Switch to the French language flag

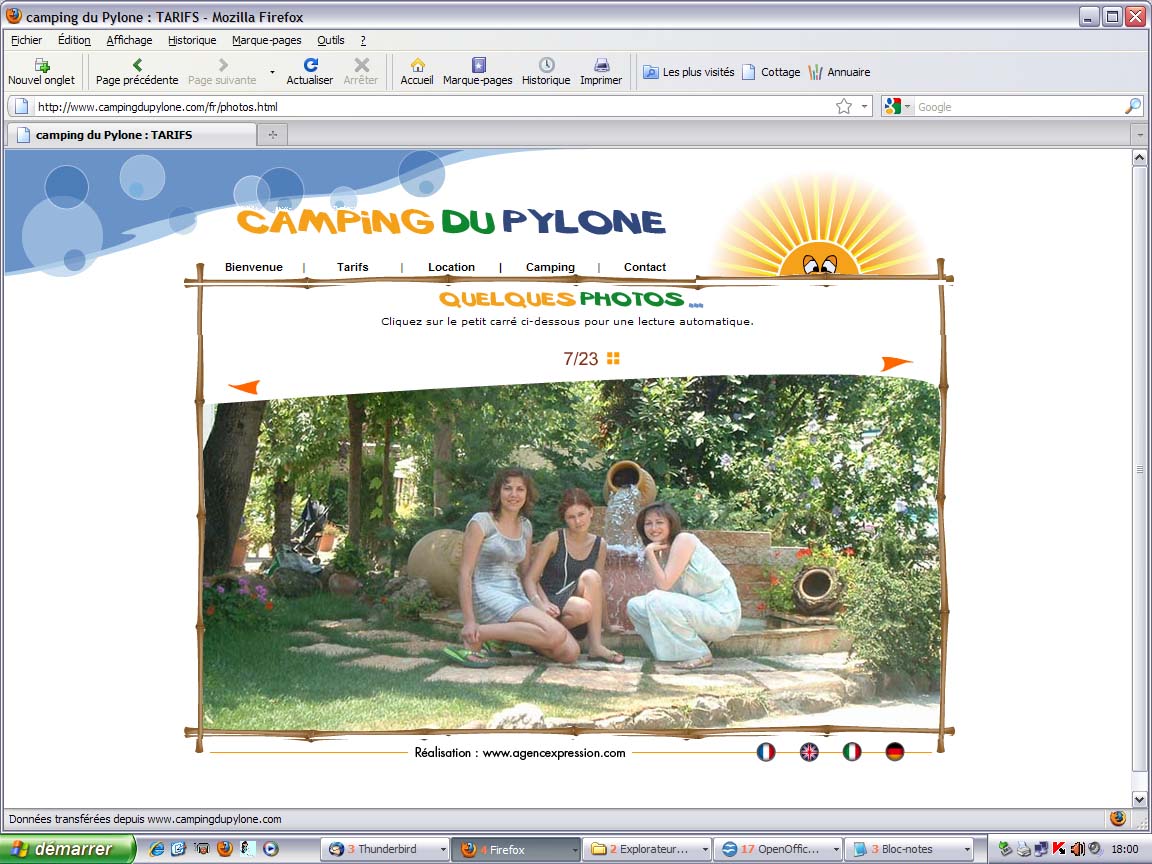pyautogui.click(x=766, y=752)
